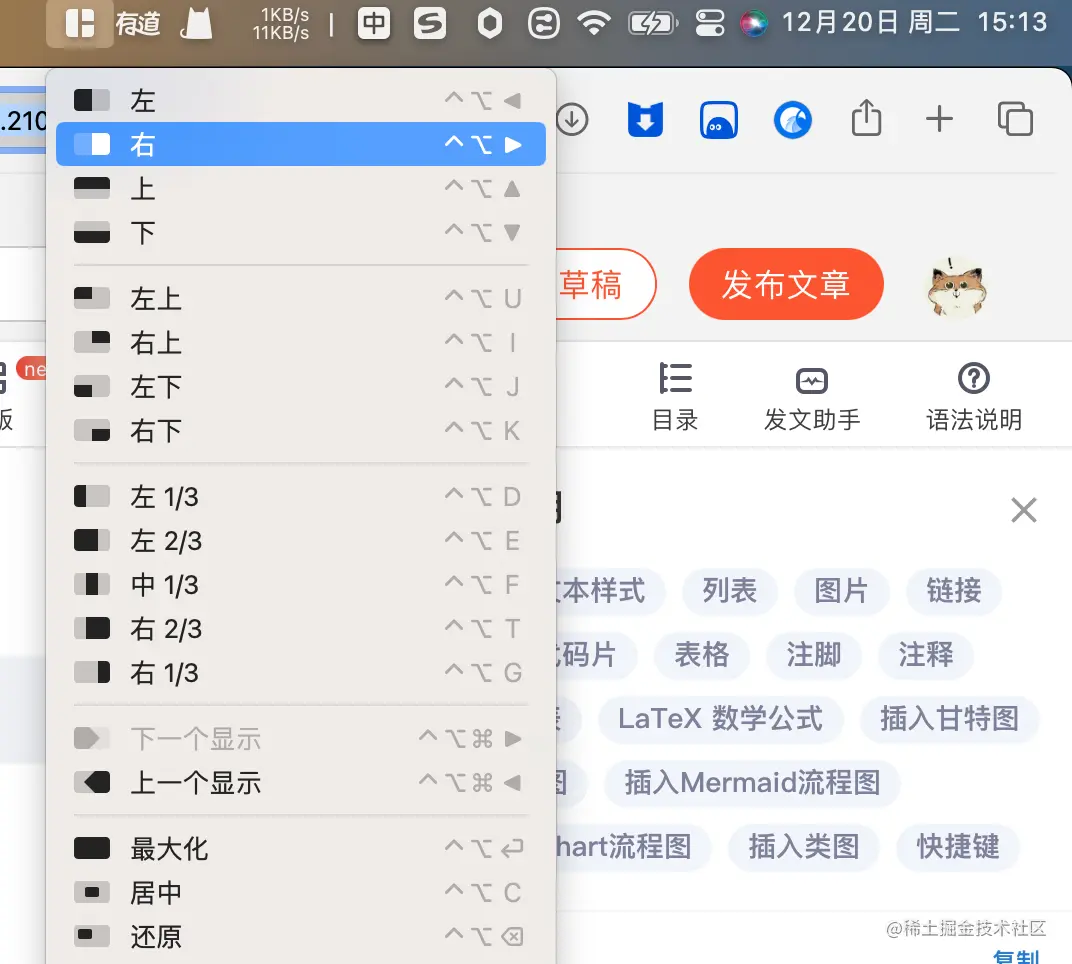Click the battery status icon
Image resolution: width=1072 pixels, height=964 pixels.
tap(653, 23)
